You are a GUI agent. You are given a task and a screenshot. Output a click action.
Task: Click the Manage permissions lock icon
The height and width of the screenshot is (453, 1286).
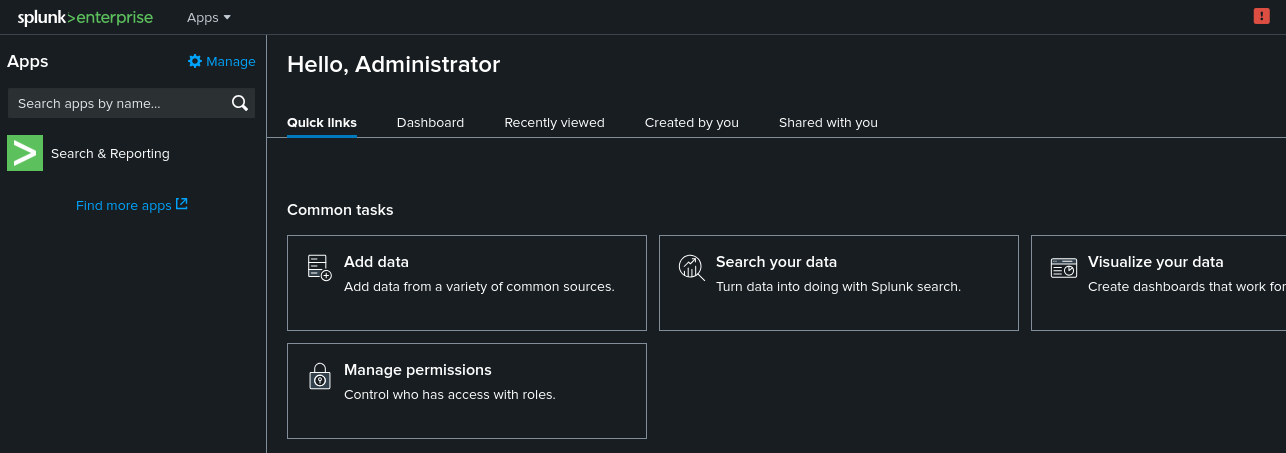click(319, 376)
